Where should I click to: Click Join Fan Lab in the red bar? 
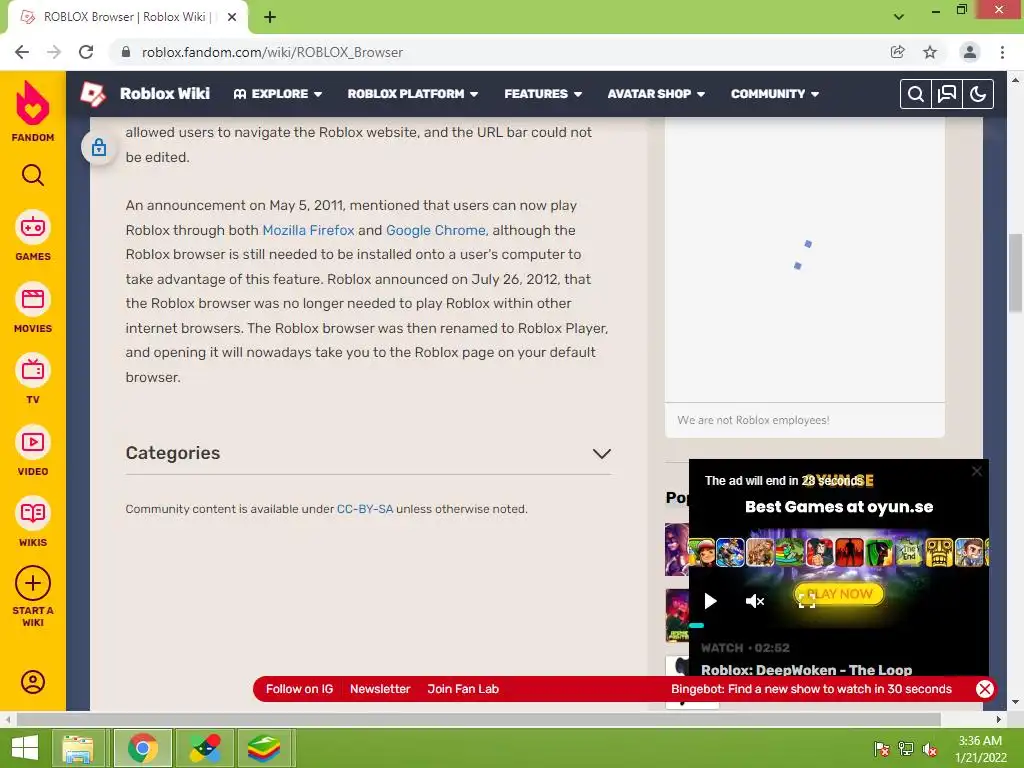463,689
